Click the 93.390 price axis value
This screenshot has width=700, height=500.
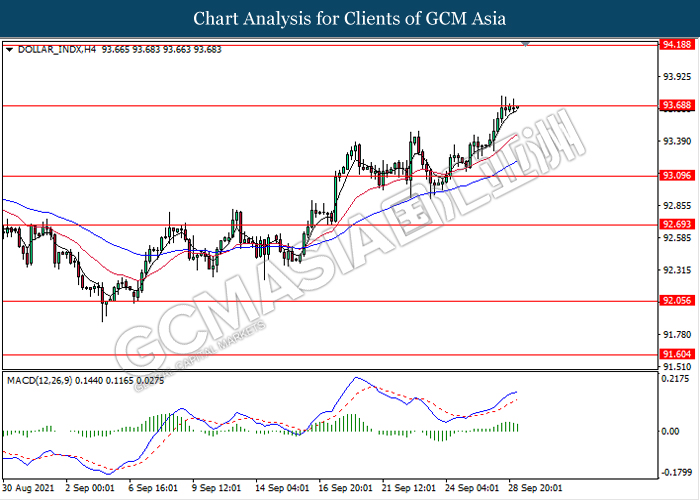677,142
